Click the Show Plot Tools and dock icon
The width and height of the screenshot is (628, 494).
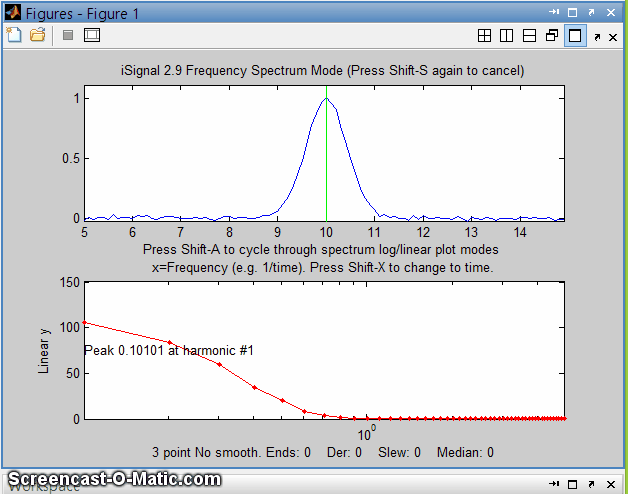coord(92,35)
